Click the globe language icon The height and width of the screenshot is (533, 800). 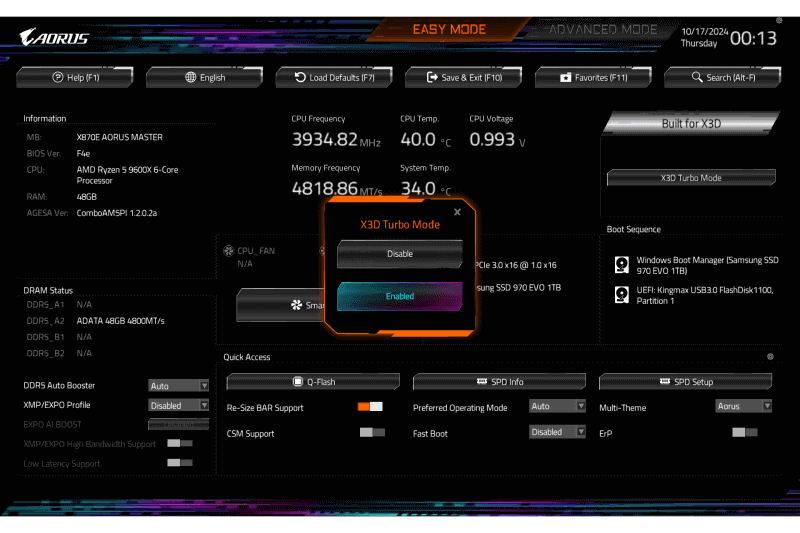click(190, 78)
